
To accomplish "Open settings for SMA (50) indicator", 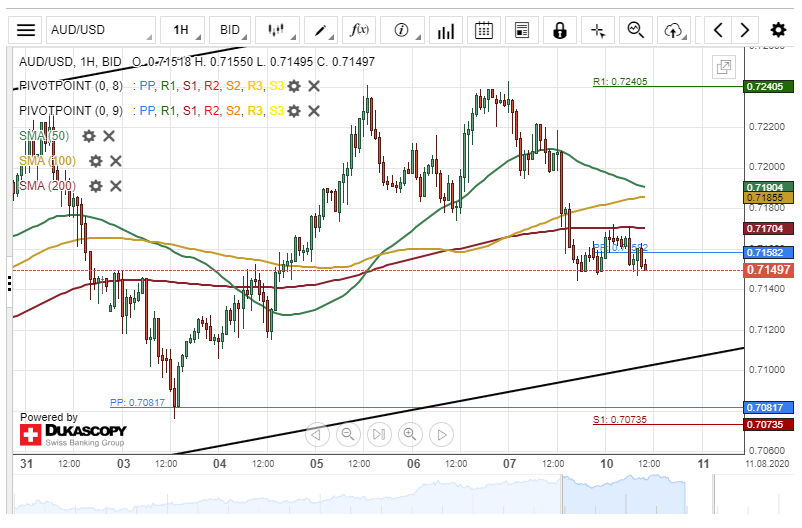I will [89, 136].
